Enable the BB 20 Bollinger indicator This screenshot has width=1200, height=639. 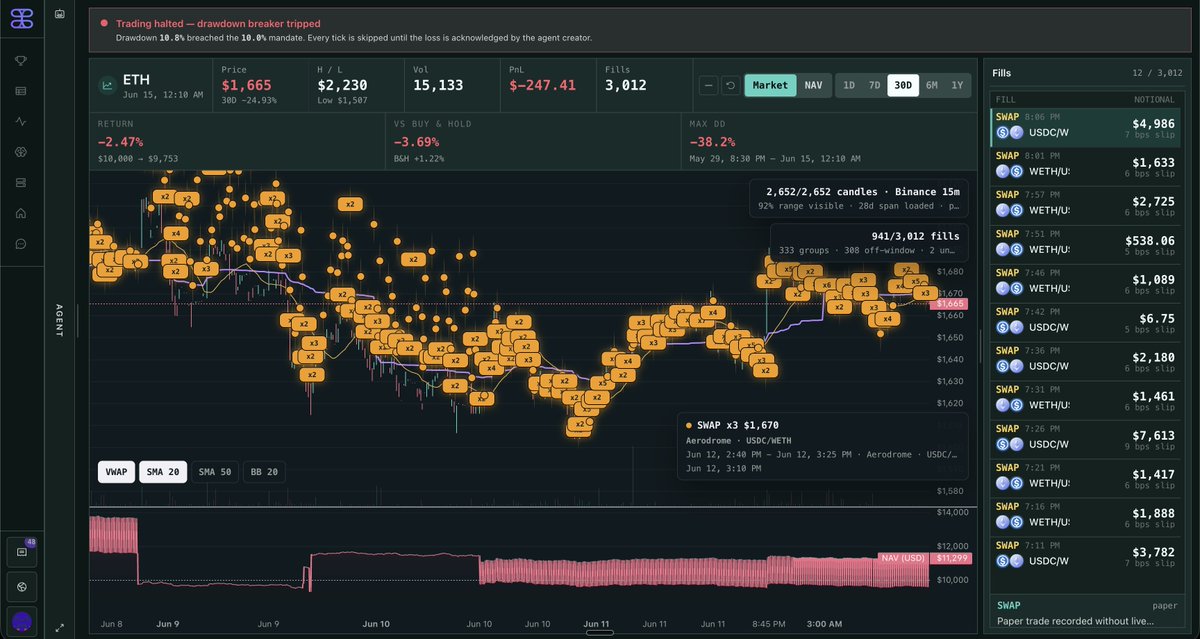coord(264,472)
